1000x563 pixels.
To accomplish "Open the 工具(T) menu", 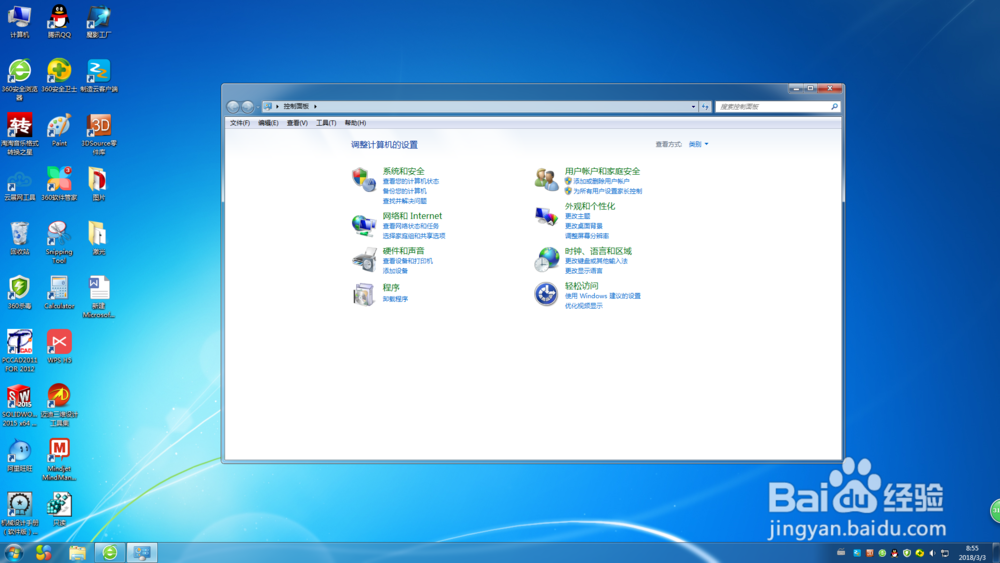I will [x=326, y=123].
